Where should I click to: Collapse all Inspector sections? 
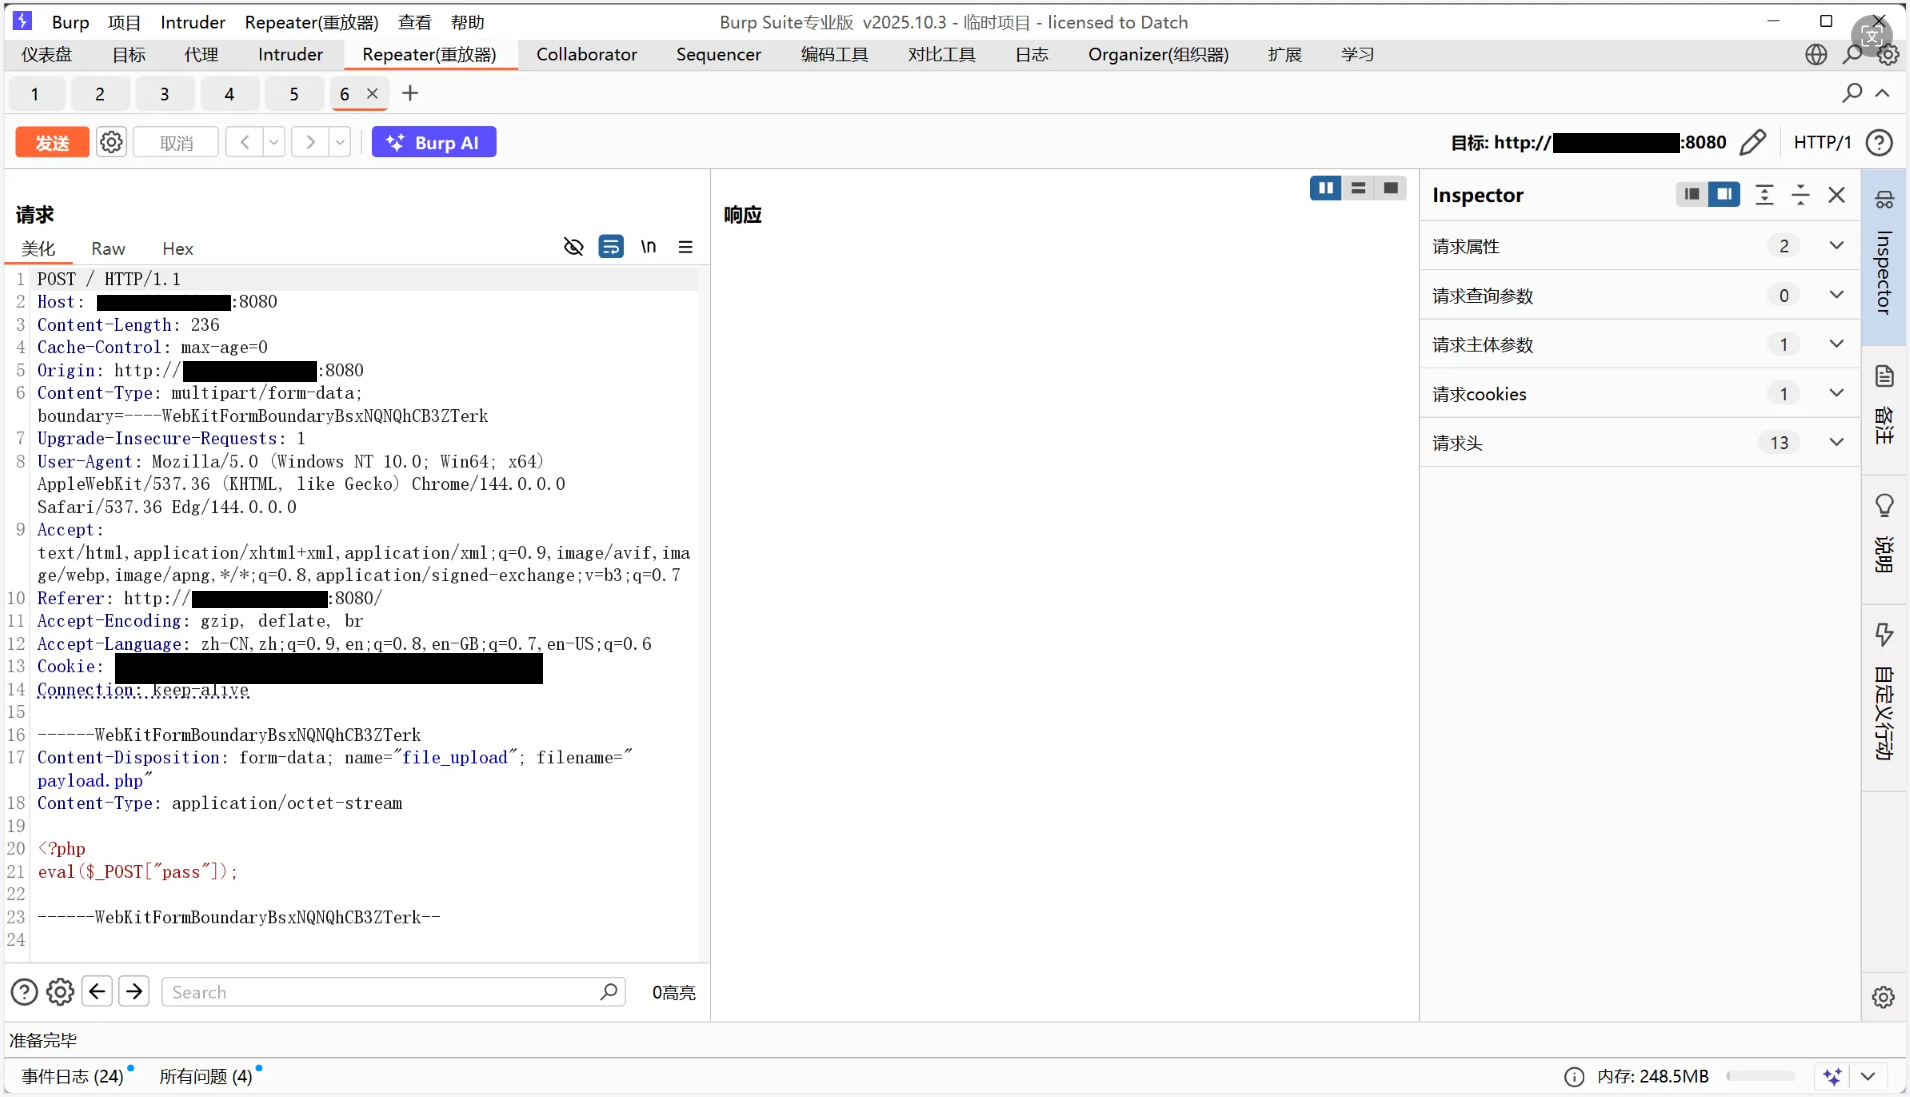pos(1800,195)
